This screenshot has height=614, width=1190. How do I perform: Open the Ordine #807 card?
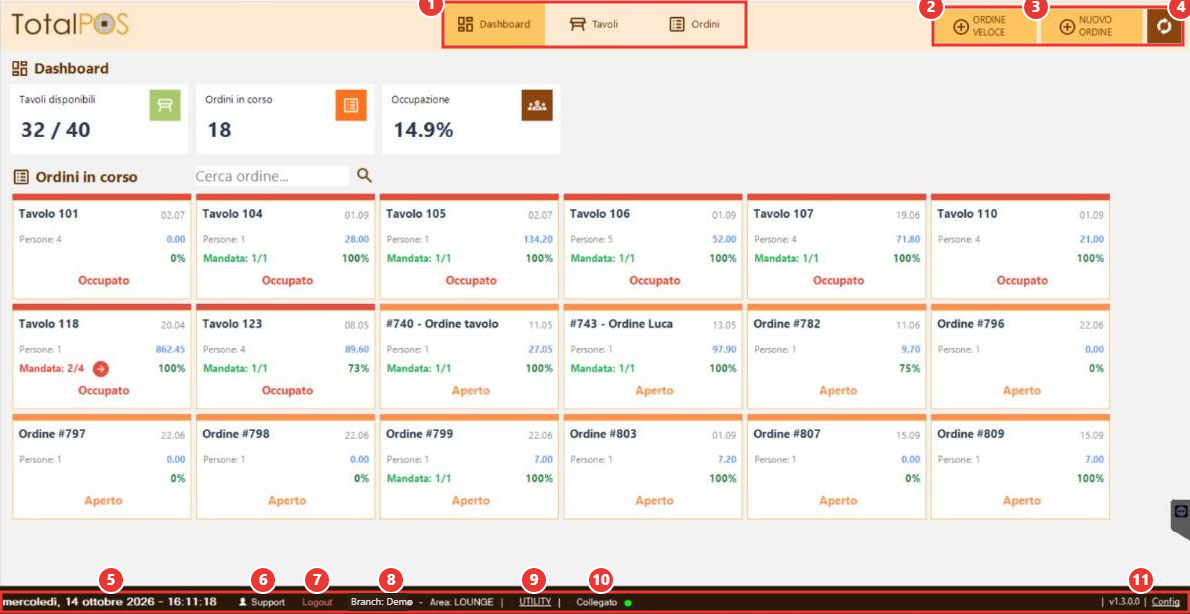pos(836,467)
